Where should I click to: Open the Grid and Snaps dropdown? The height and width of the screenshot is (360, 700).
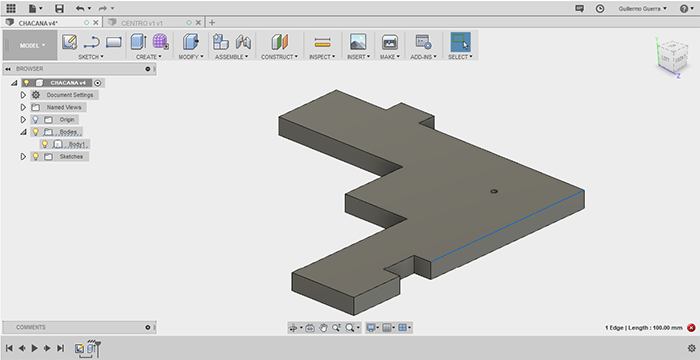point(388,328)
